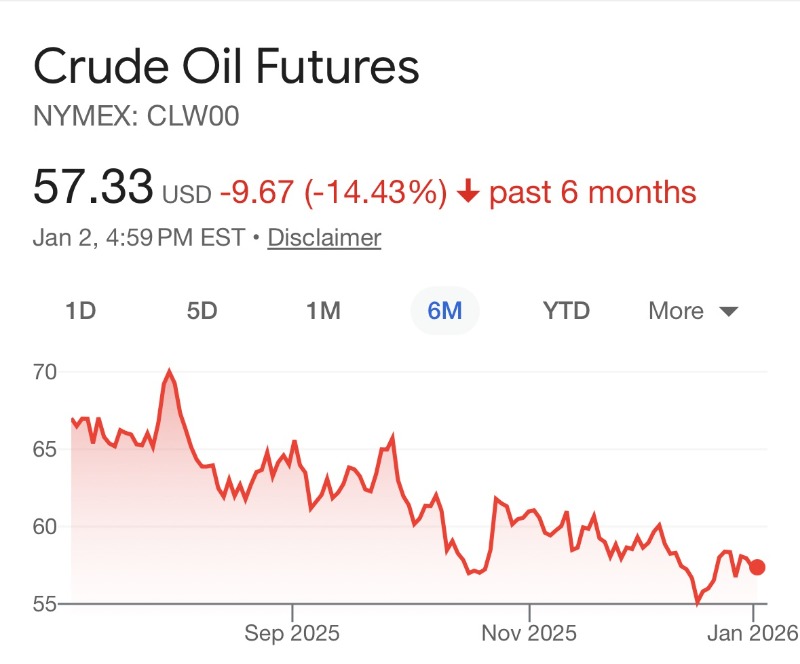Expand the More ranges dropdown
The height and width of the screenshot is (664, 800).
[693, 311]
